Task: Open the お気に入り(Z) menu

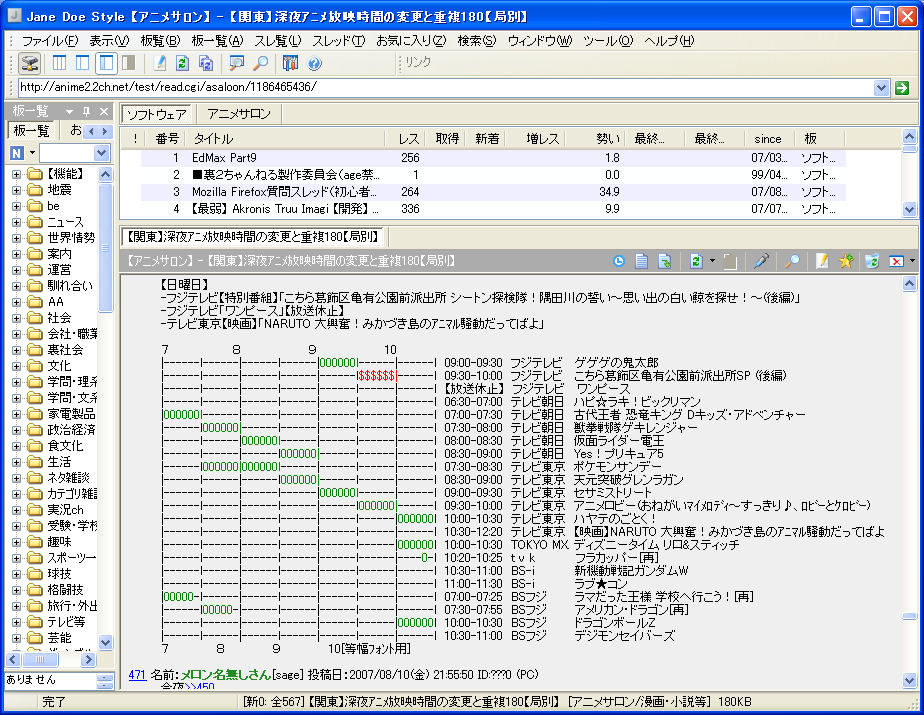Action: [x=411, y=41]
